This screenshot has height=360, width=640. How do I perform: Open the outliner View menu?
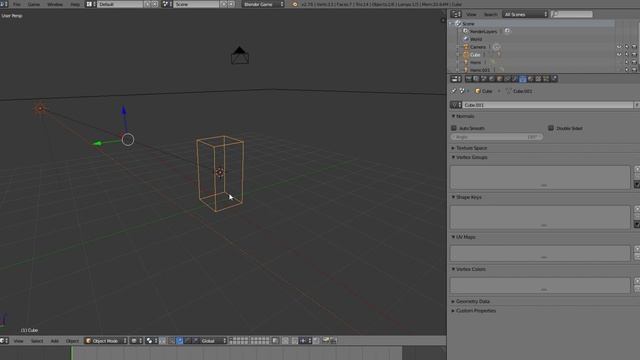[471, 14]
